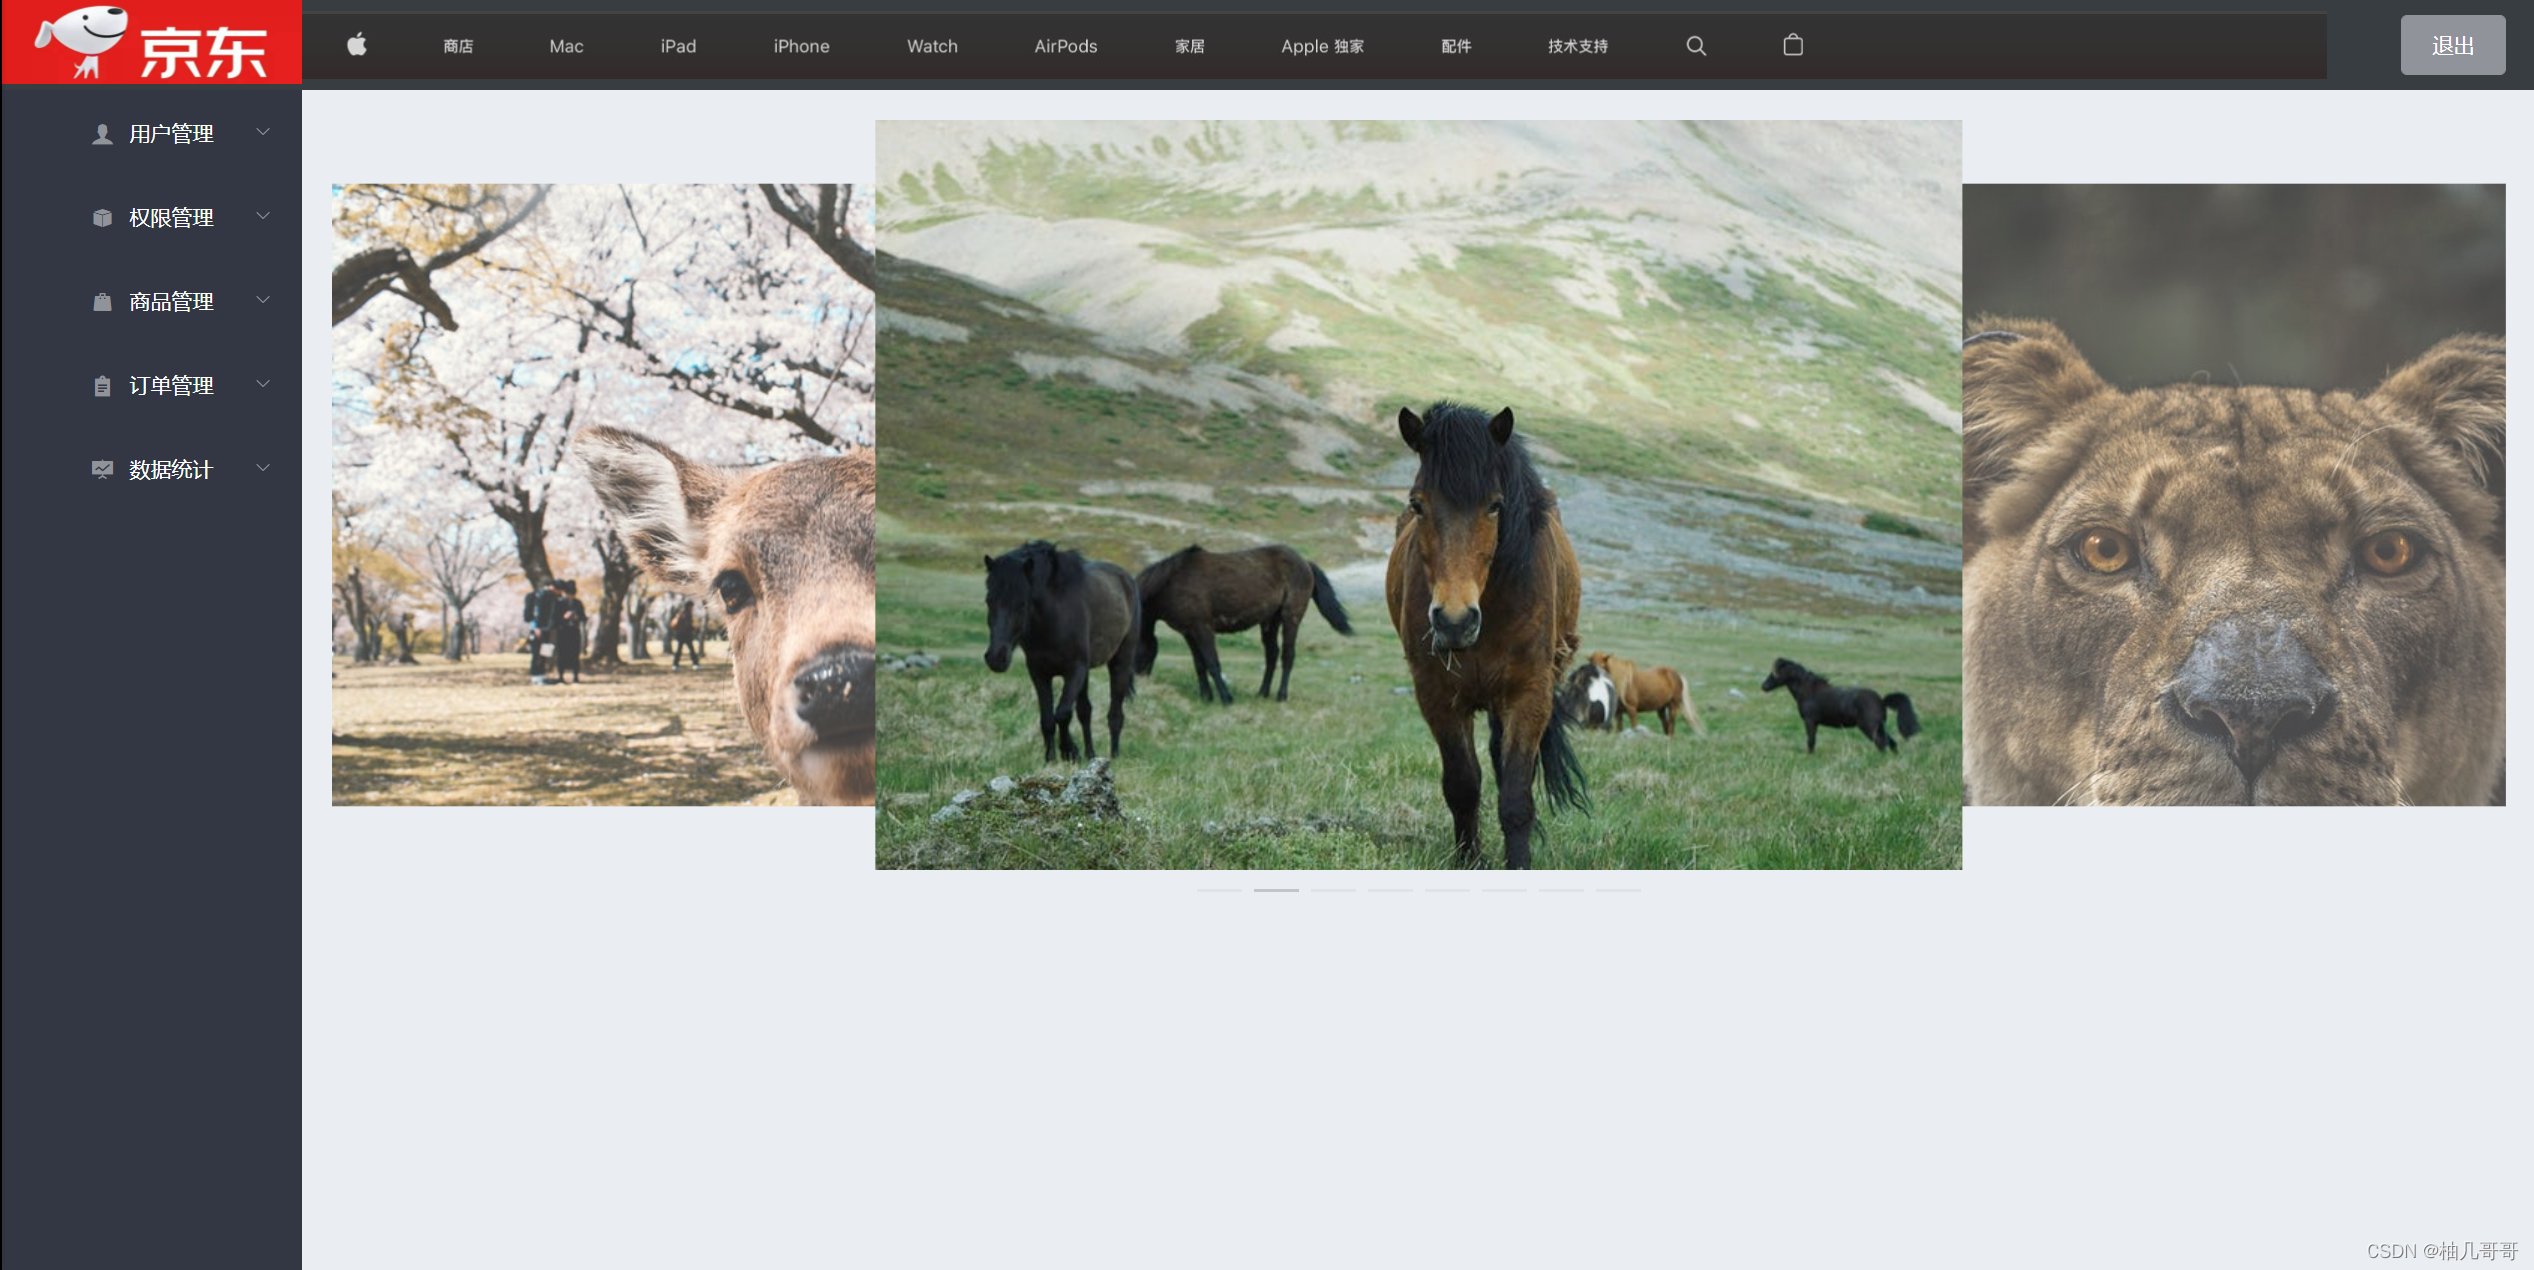The image size is (2534, 1270).
Task: Open the iPhone menu item
Action: [801, 46]
